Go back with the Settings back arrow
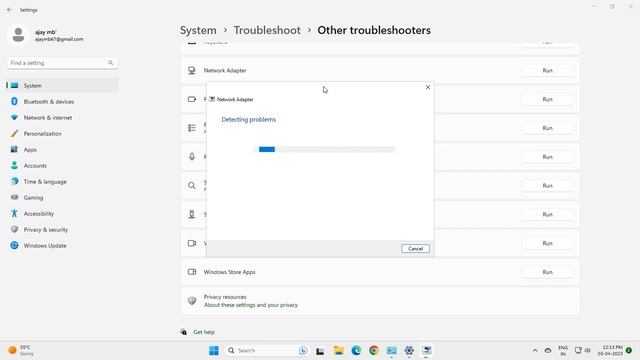640x360 pixels. click(x=9, y=10)
